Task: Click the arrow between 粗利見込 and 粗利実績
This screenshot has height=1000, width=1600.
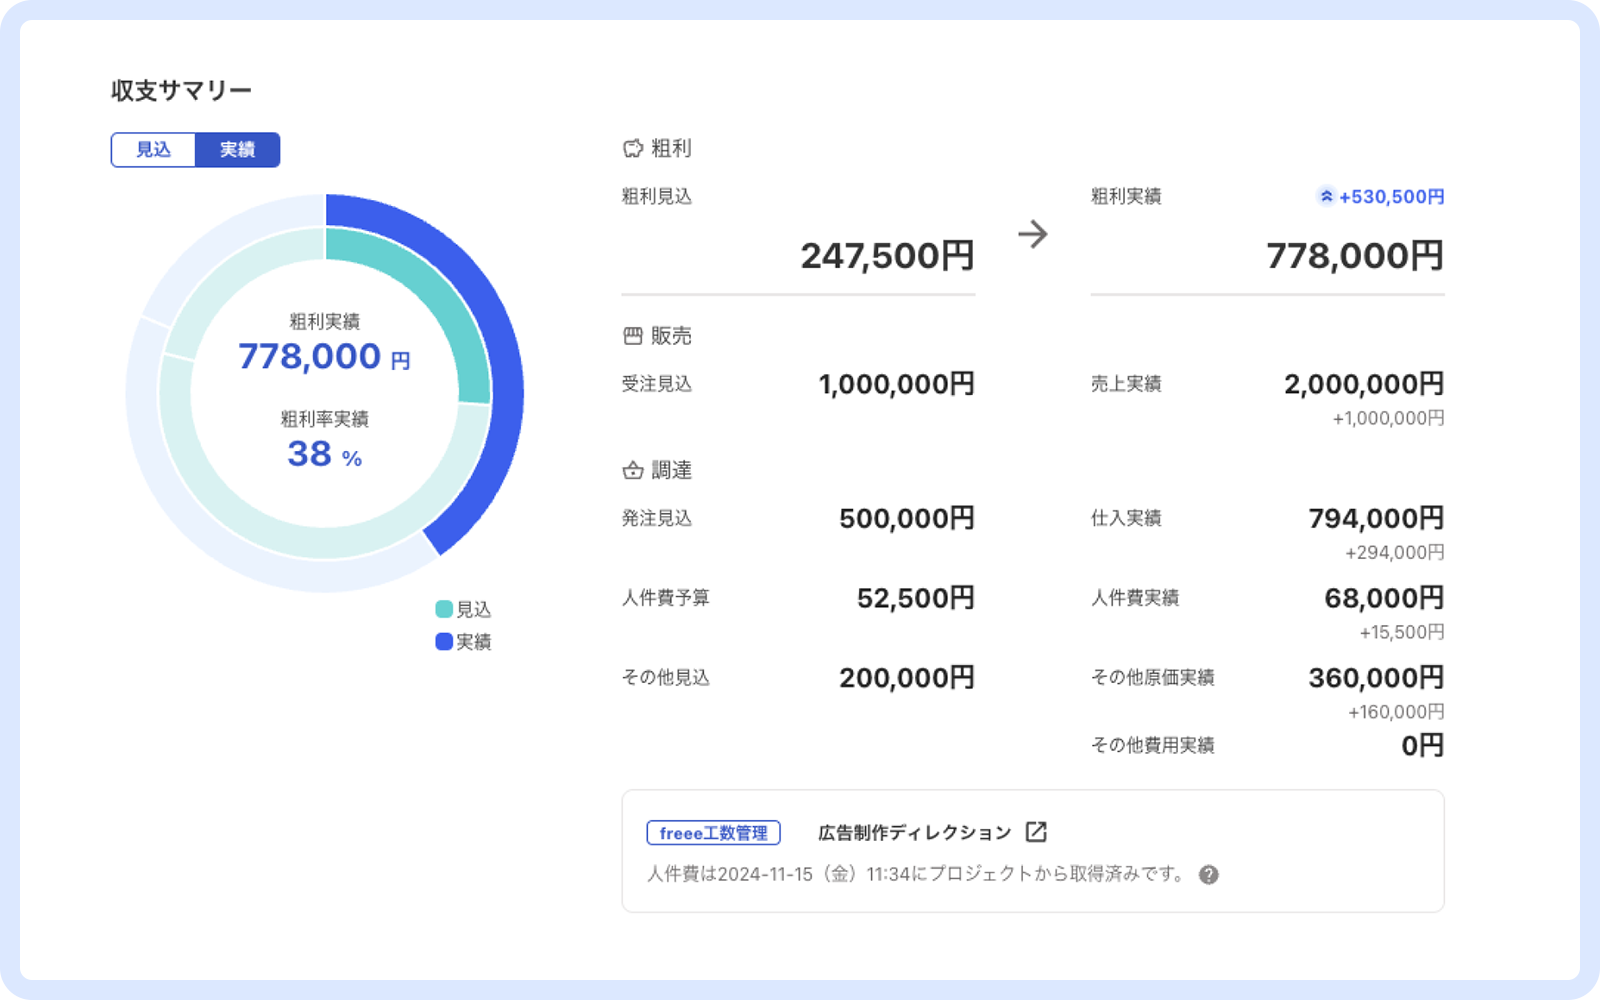Action: click(1032, 234)
